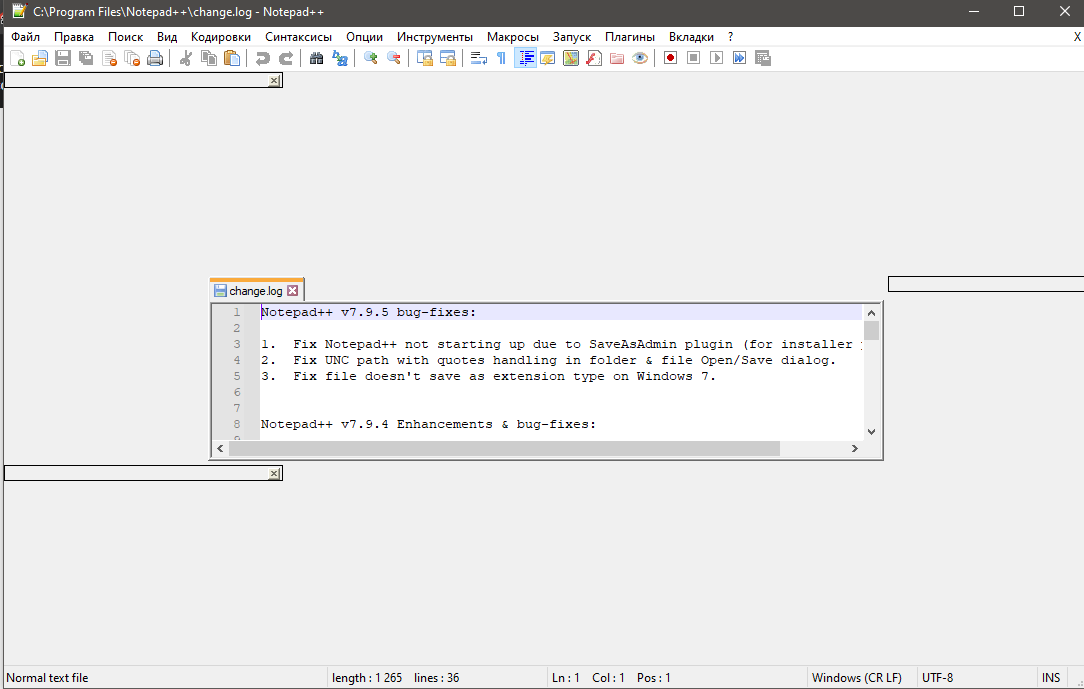Toggle display of all characters
This screenshot has height=689, width=1084.
point(500,57)
